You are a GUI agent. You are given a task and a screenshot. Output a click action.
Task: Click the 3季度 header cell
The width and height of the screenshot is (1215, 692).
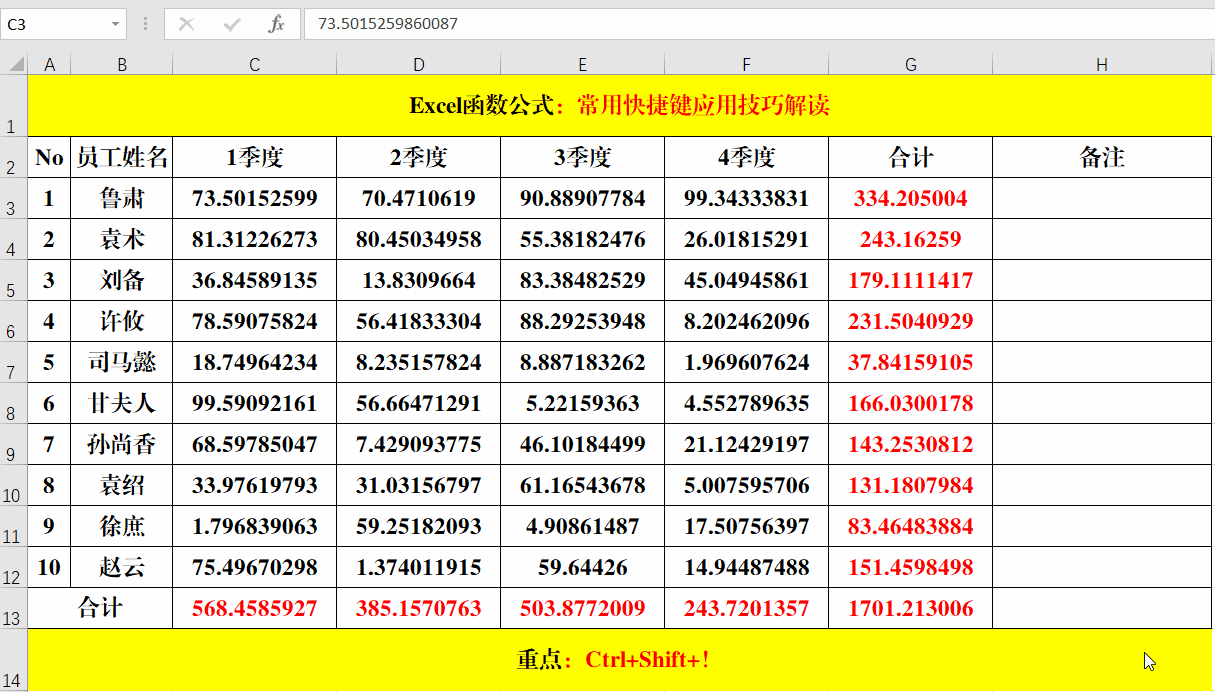[583, 157]
